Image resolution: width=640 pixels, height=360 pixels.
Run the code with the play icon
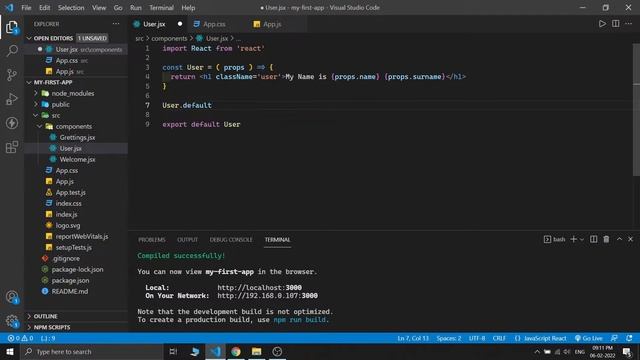pyautogui.click(x=602, y=24)
